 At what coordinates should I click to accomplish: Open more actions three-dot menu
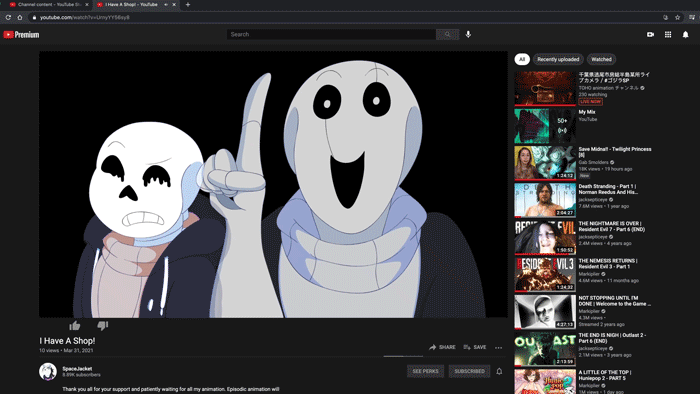(499, 347)
